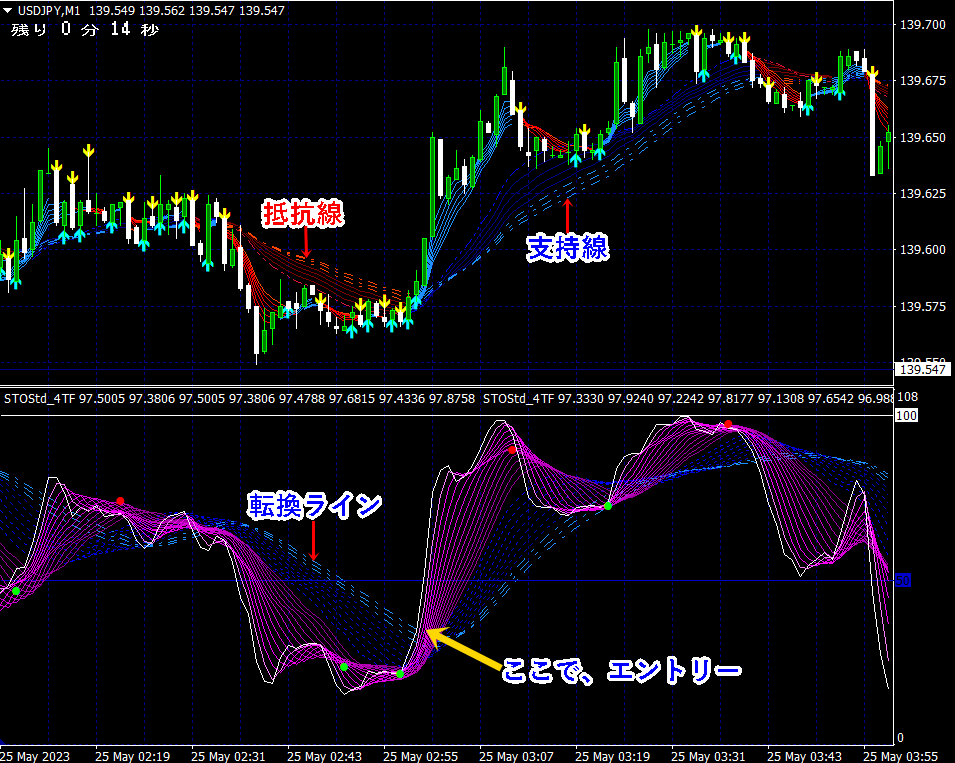This screenshot has width=955, height=763.
Task: Click the first STOStd_4TF indicator label
Action: 40,398
